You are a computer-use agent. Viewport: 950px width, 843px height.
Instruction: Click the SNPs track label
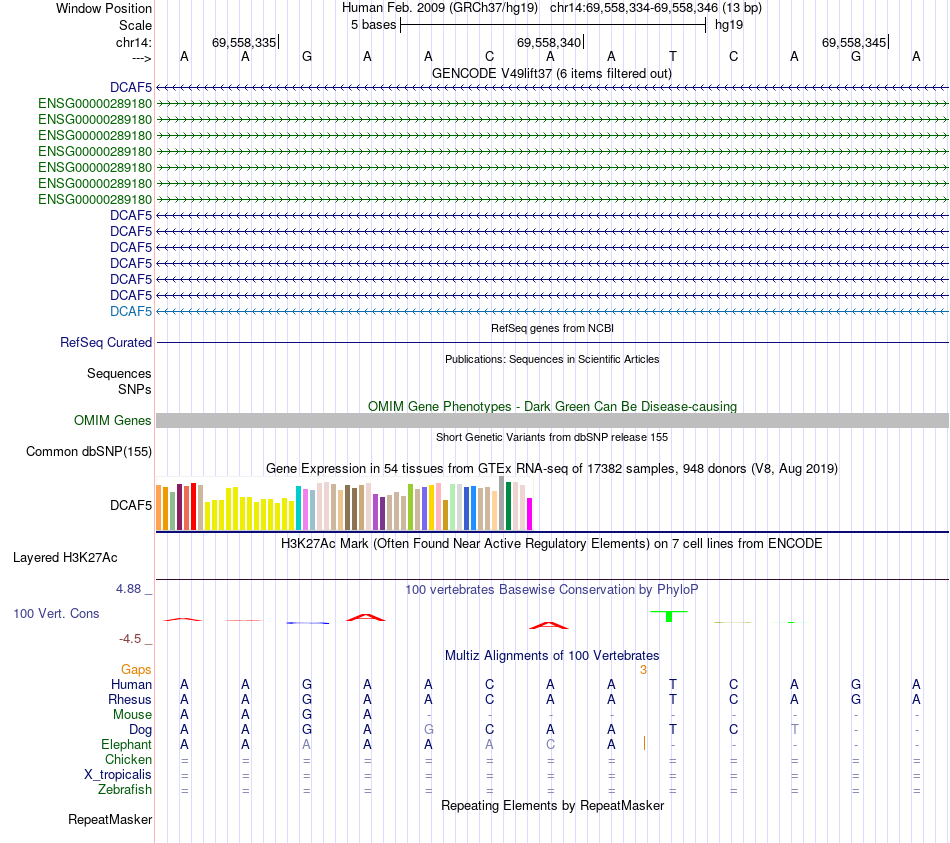point(135,389)
